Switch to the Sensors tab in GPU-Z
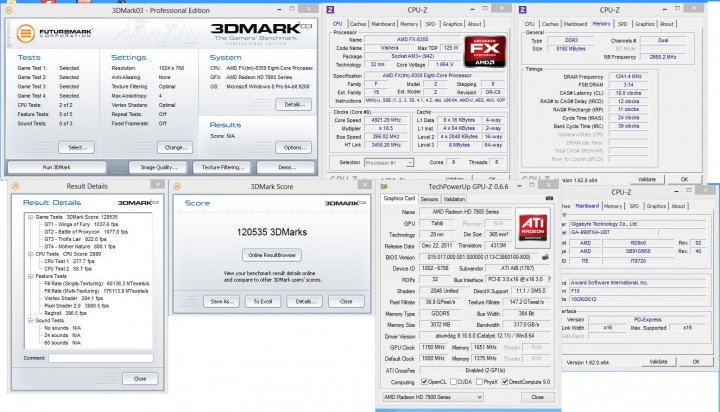 tap(429, 199)
